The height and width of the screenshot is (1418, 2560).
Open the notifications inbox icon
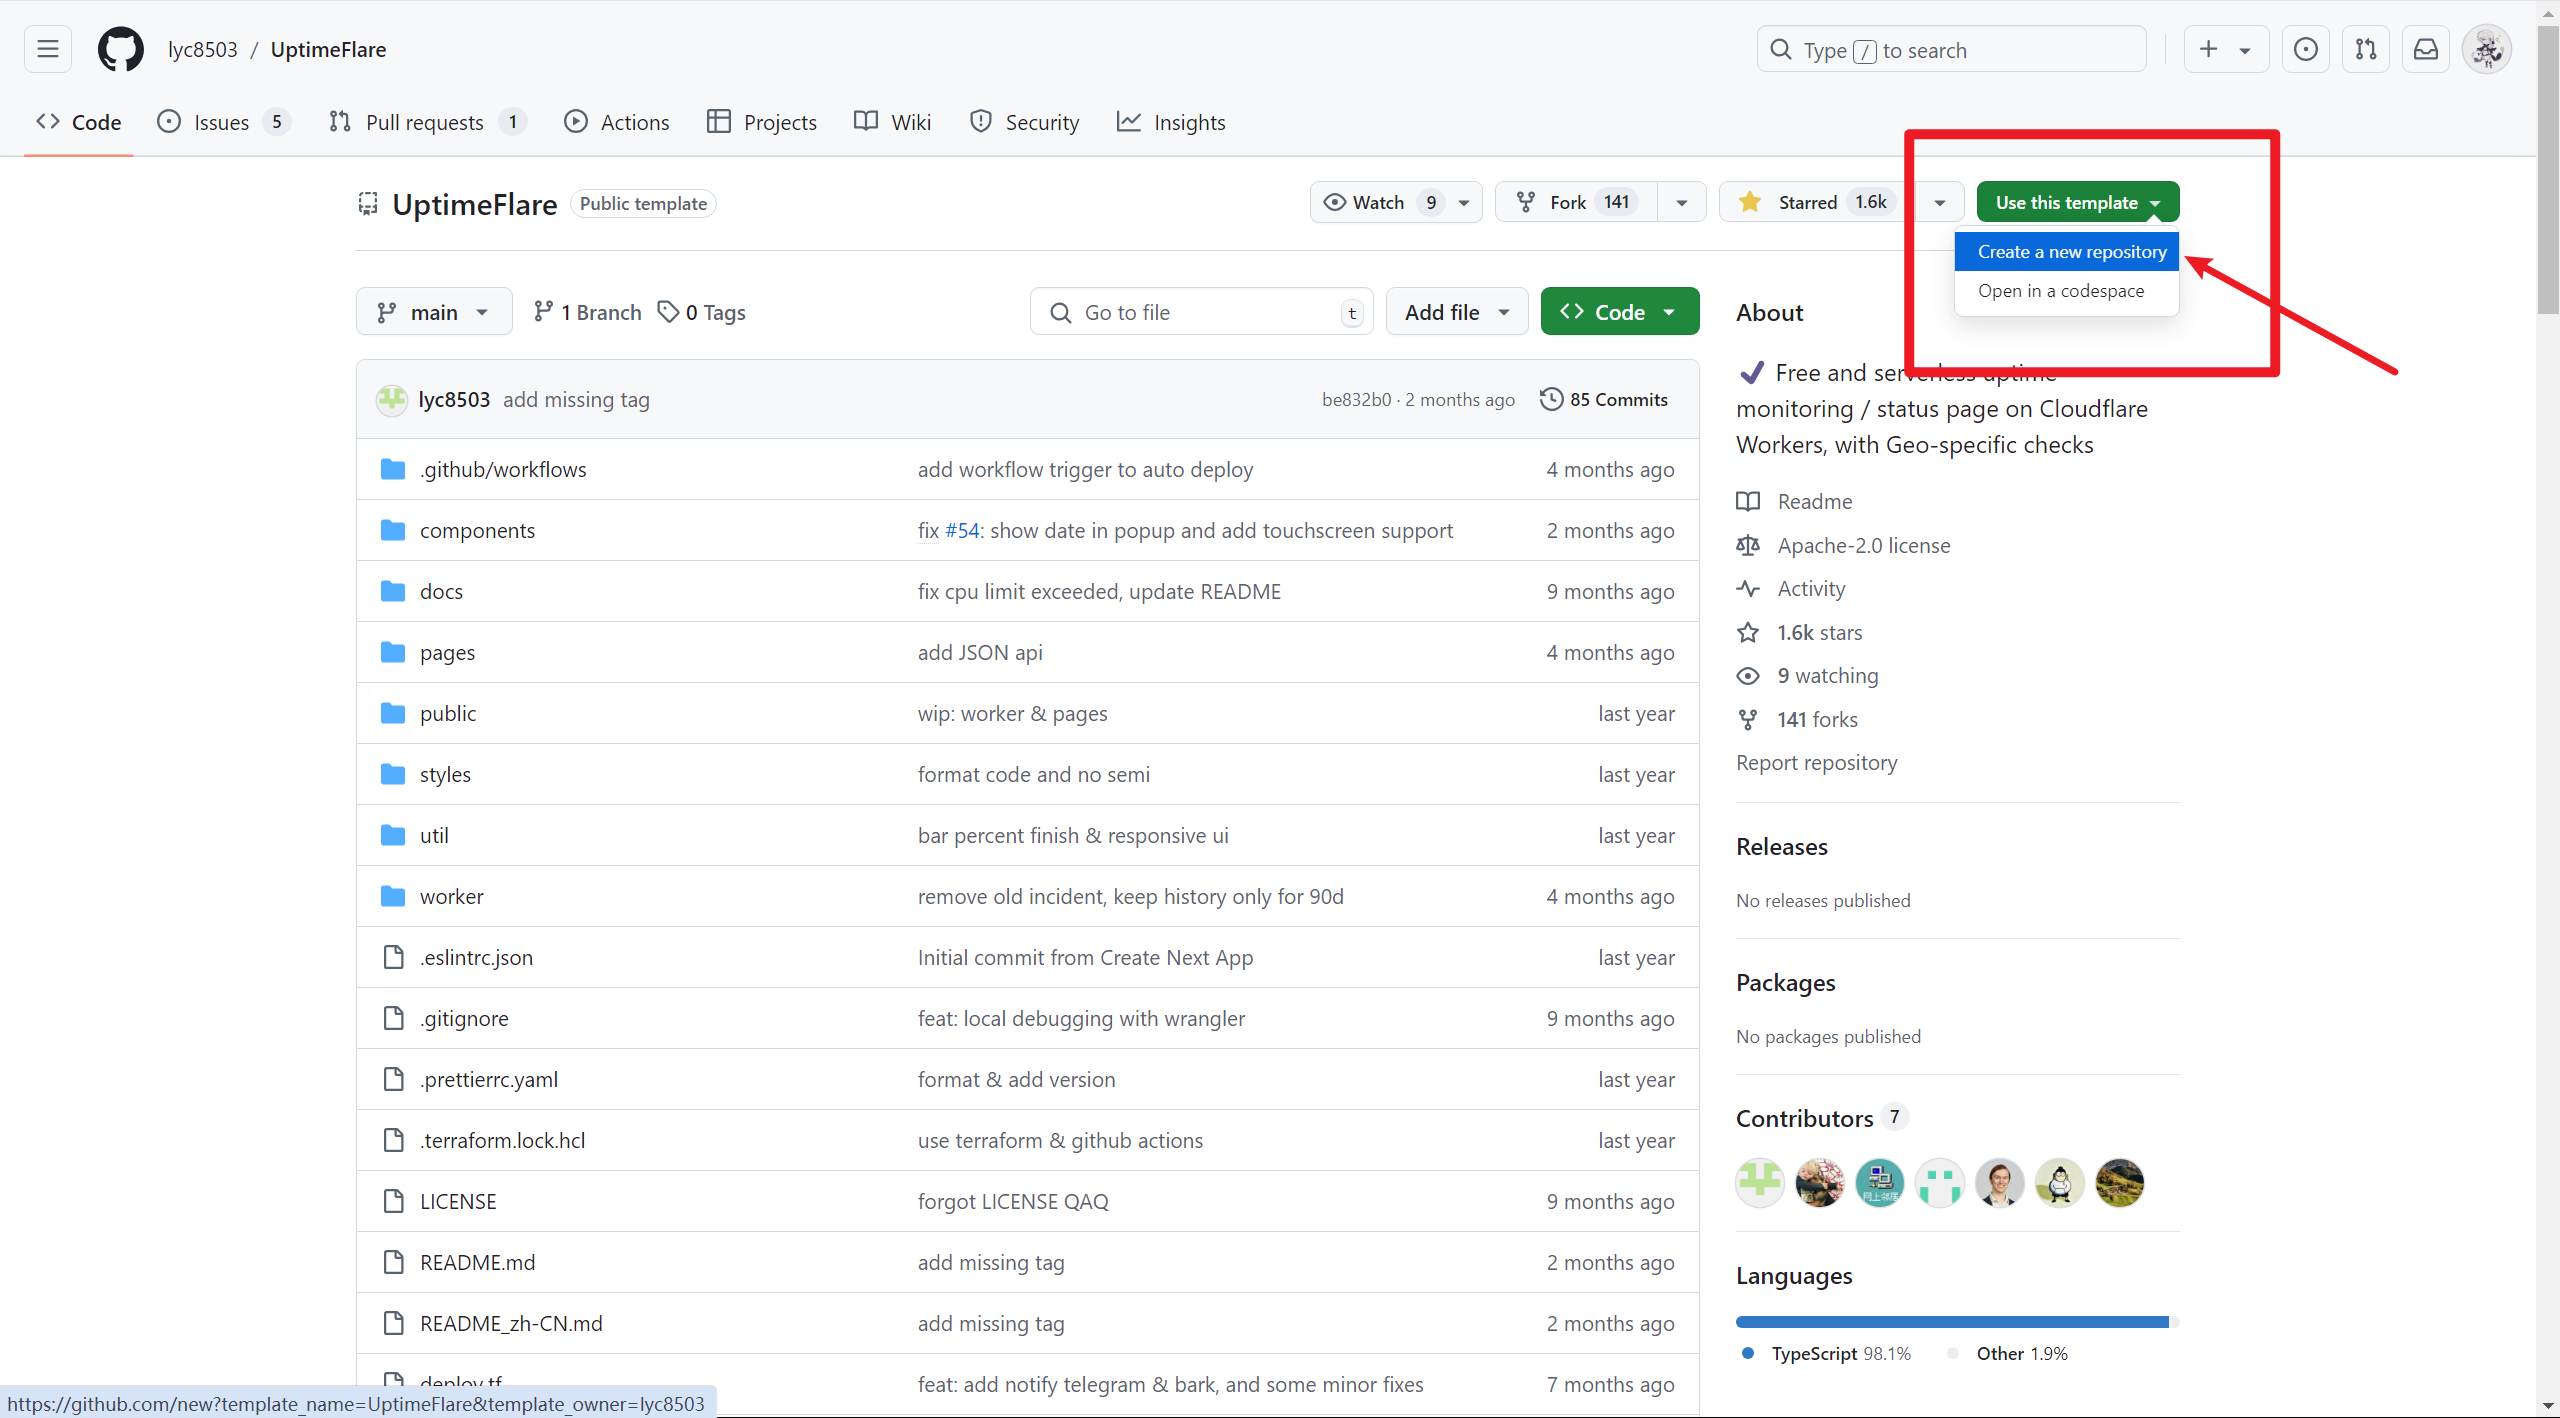tap(2425, 49)
